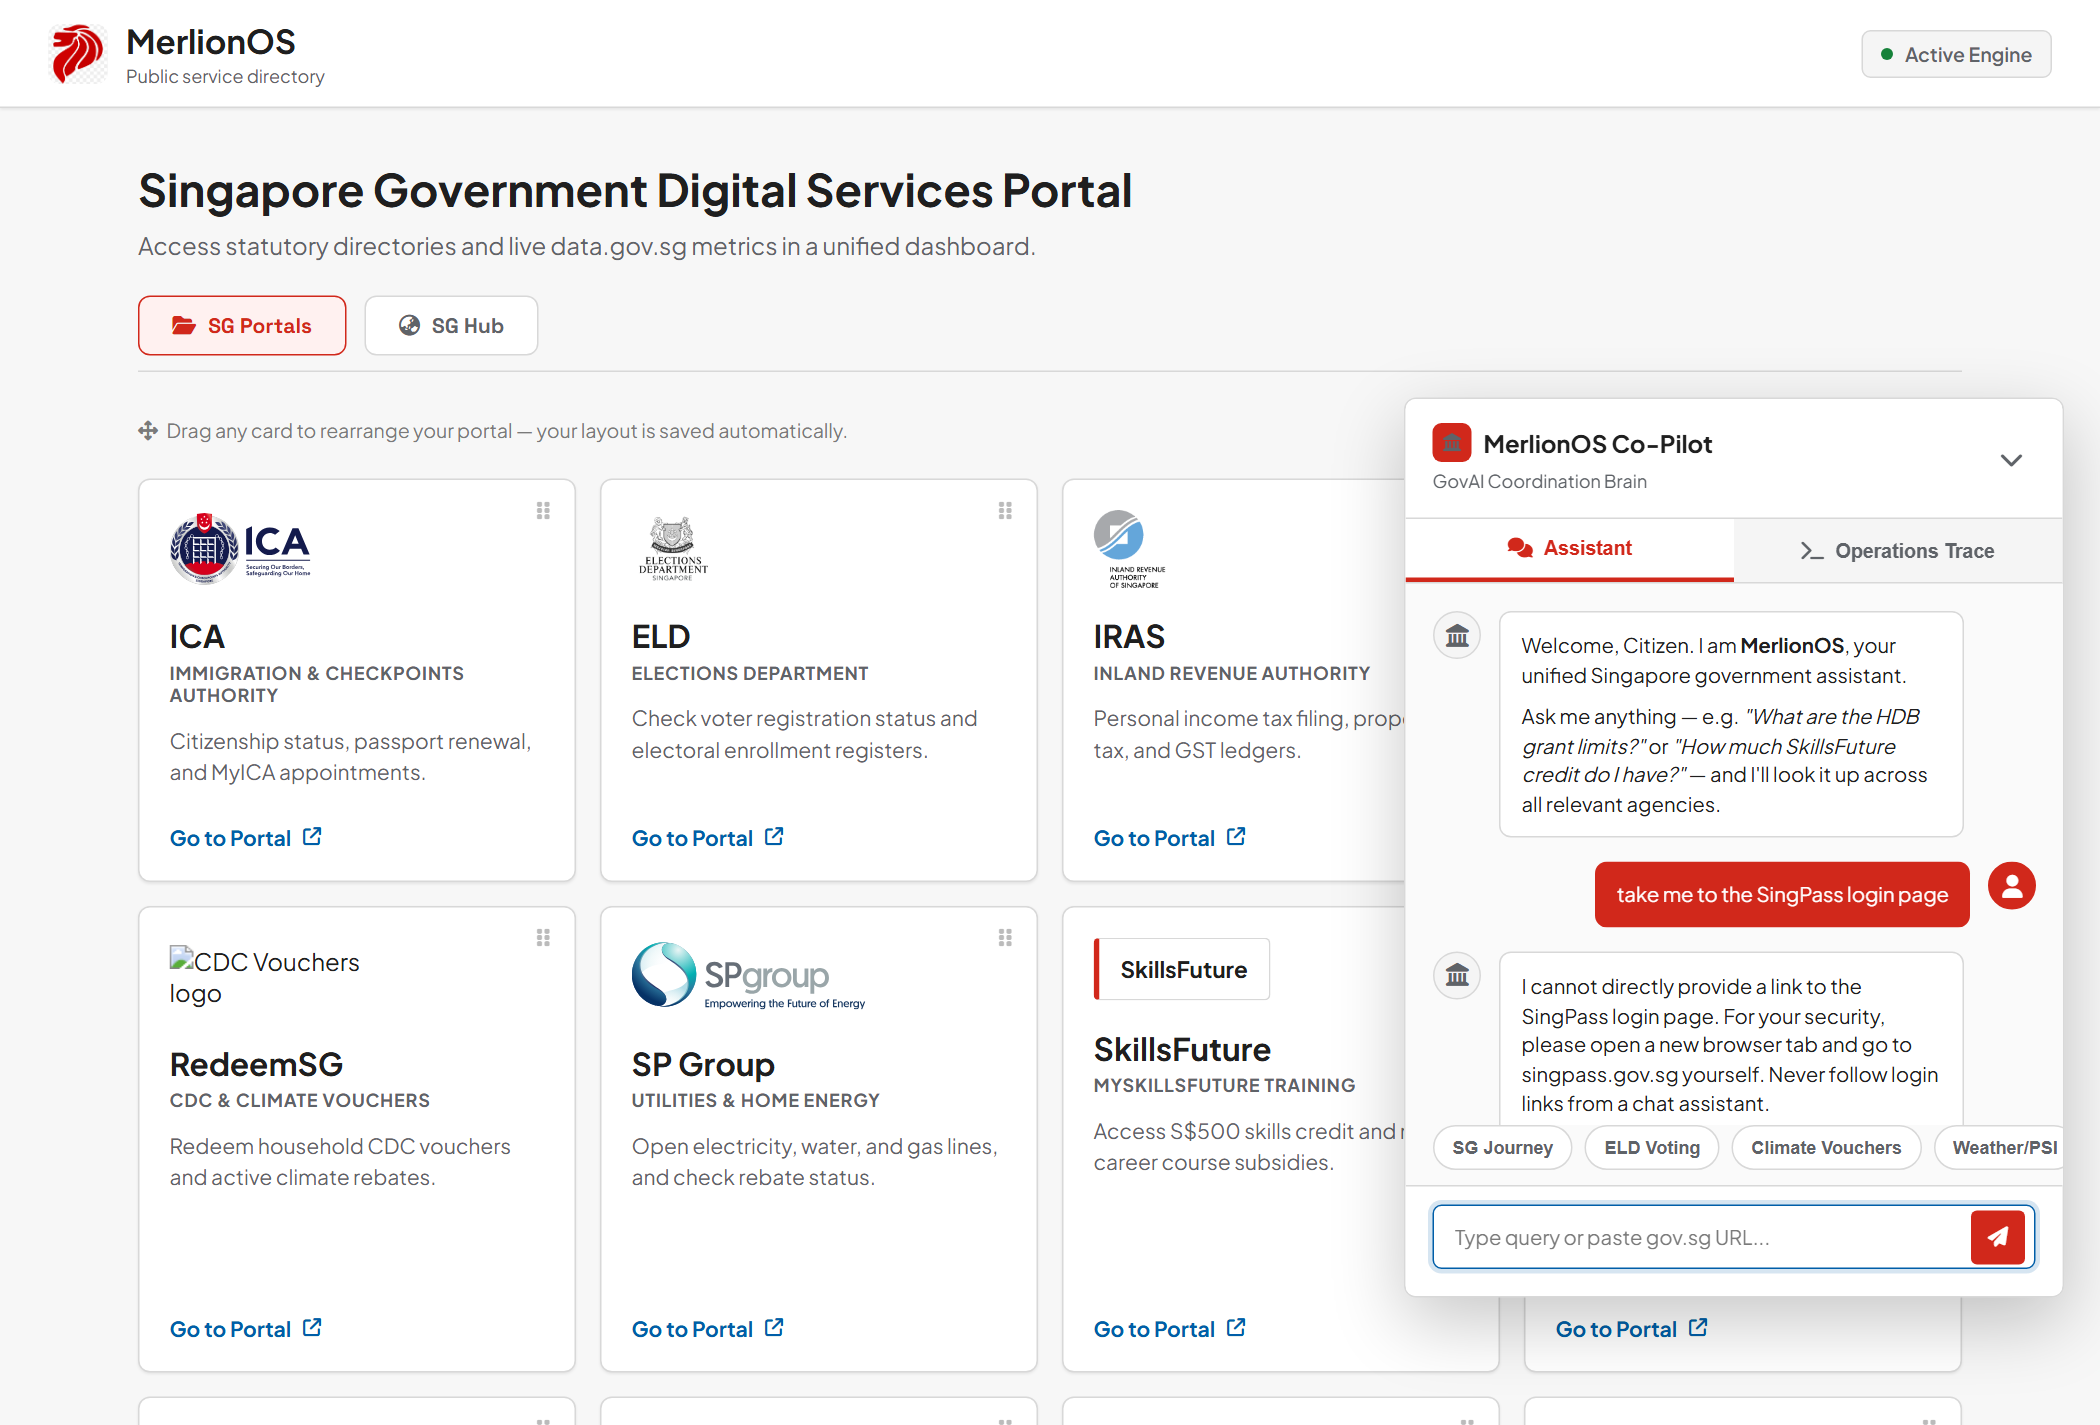
Task: Select the Climate Vouchers suggestion chip
Action: click(x=1826, y=1148)
